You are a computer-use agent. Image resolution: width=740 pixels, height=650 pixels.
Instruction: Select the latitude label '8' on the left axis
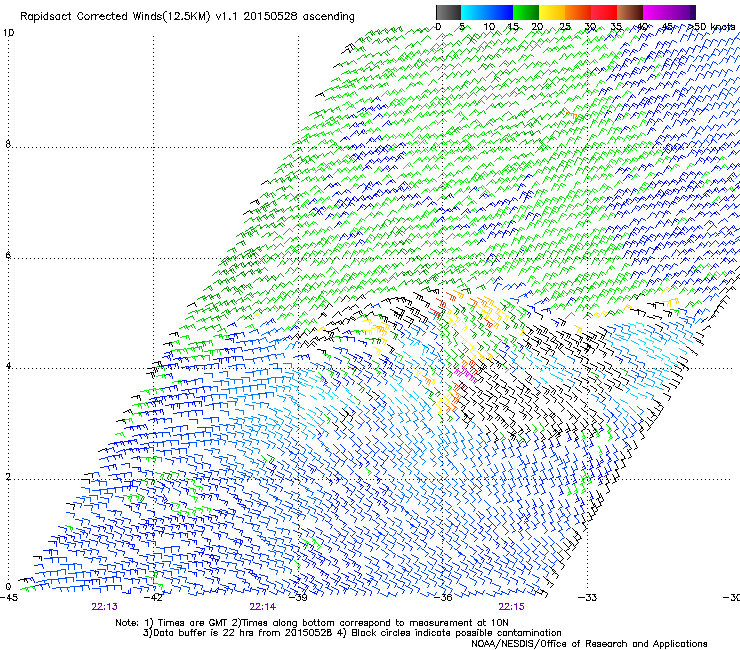pos(8,144)
